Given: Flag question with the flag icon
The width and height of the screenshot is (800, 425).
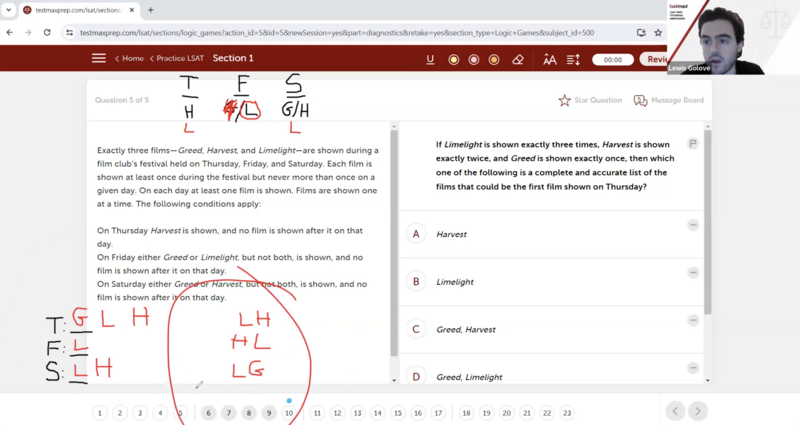Looking at the screenshot, I should [692, 144].
